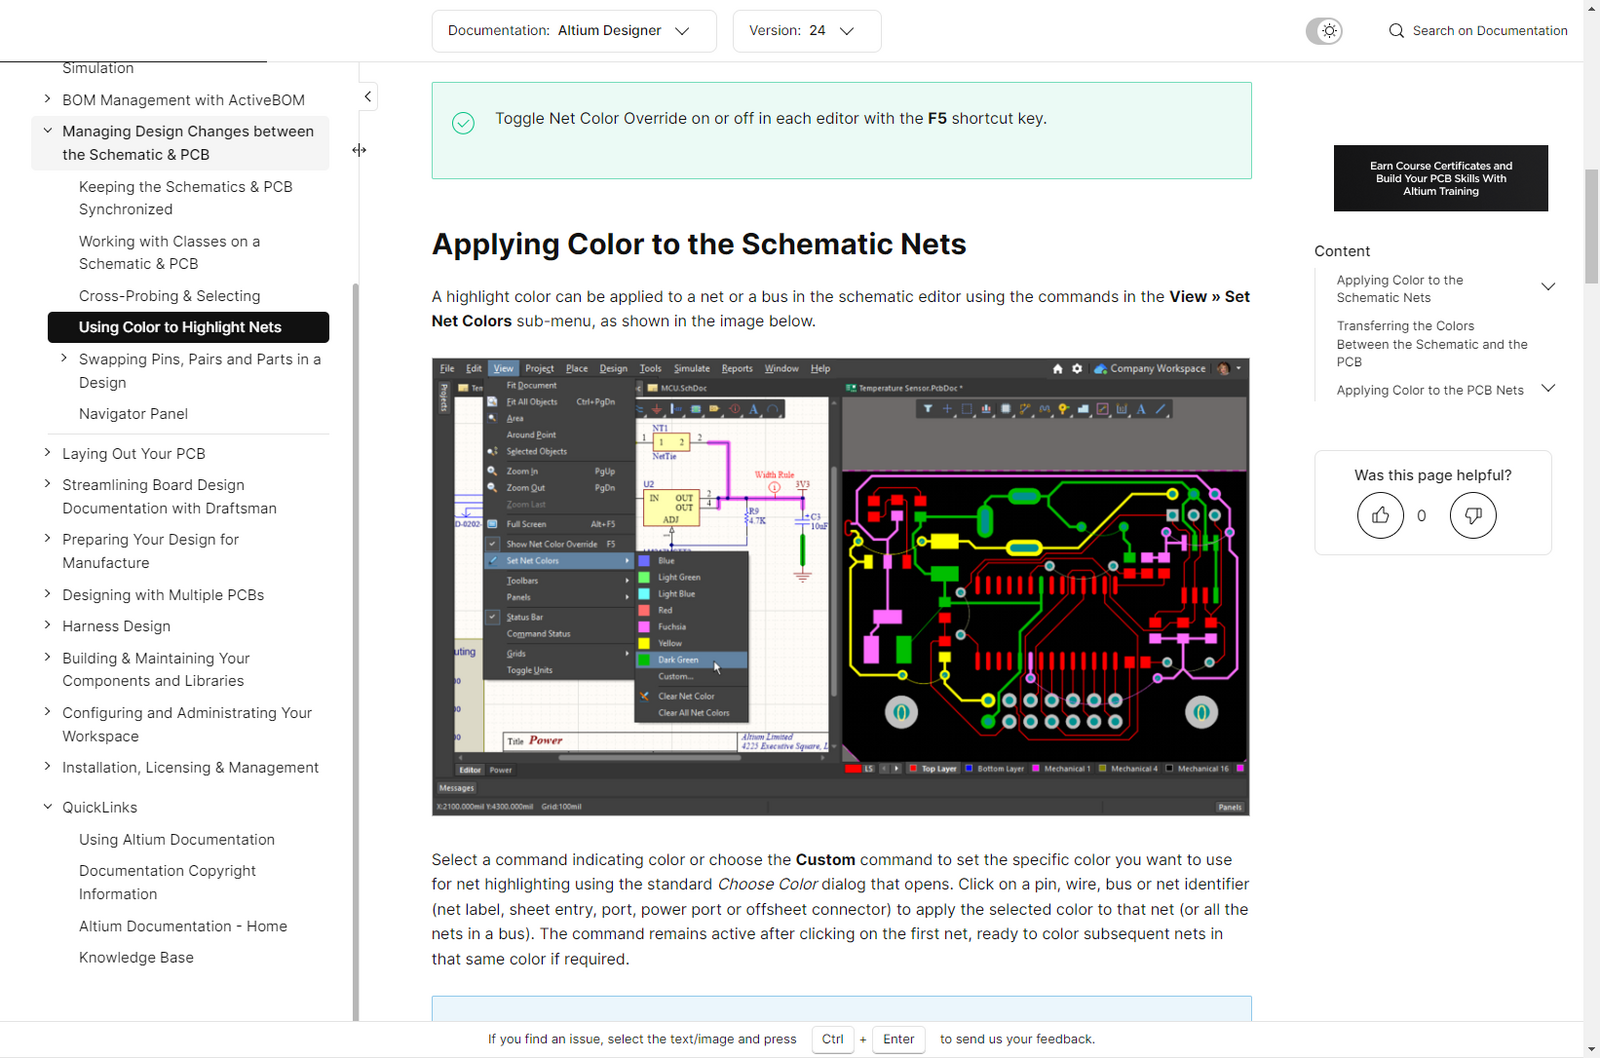
Task: Click the thumbs down not helpful icon
Action: pyautogui.click(x=1473, y=515)
